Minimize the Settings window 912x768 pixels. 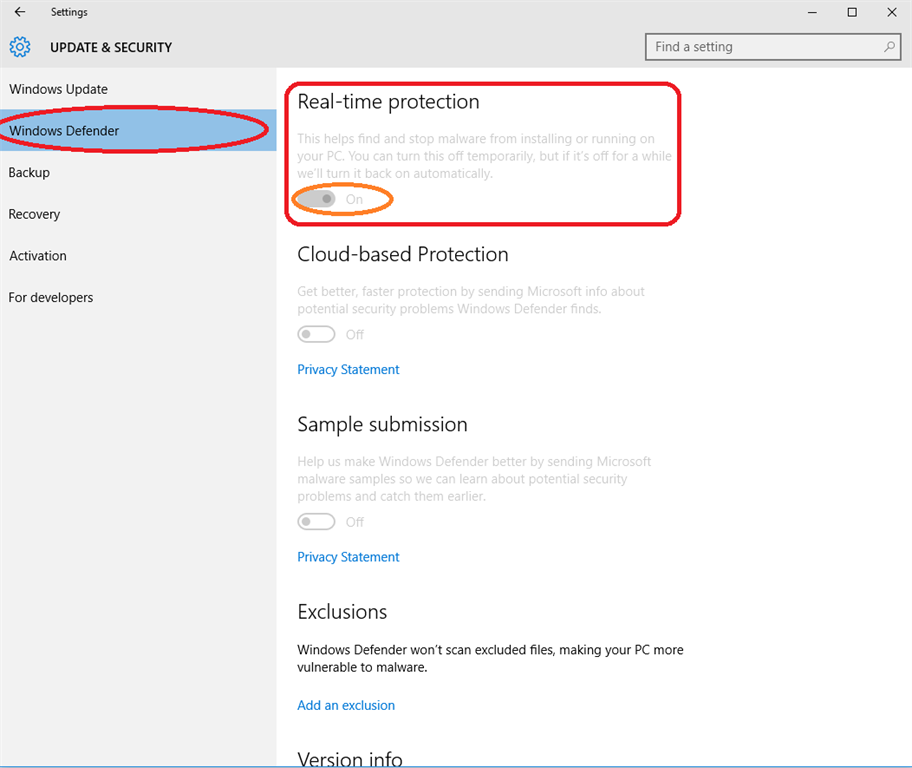pos(813,12)
